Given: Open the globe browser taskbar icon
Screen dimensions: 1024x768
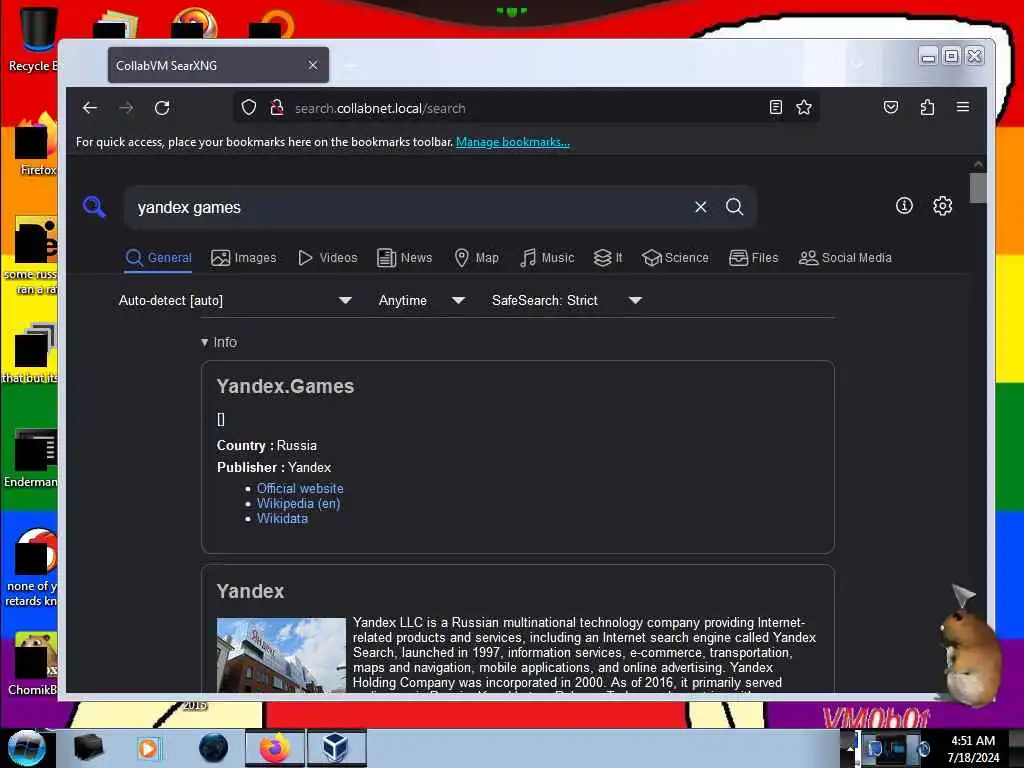Looking at the screenshot, I should [214, 748].
